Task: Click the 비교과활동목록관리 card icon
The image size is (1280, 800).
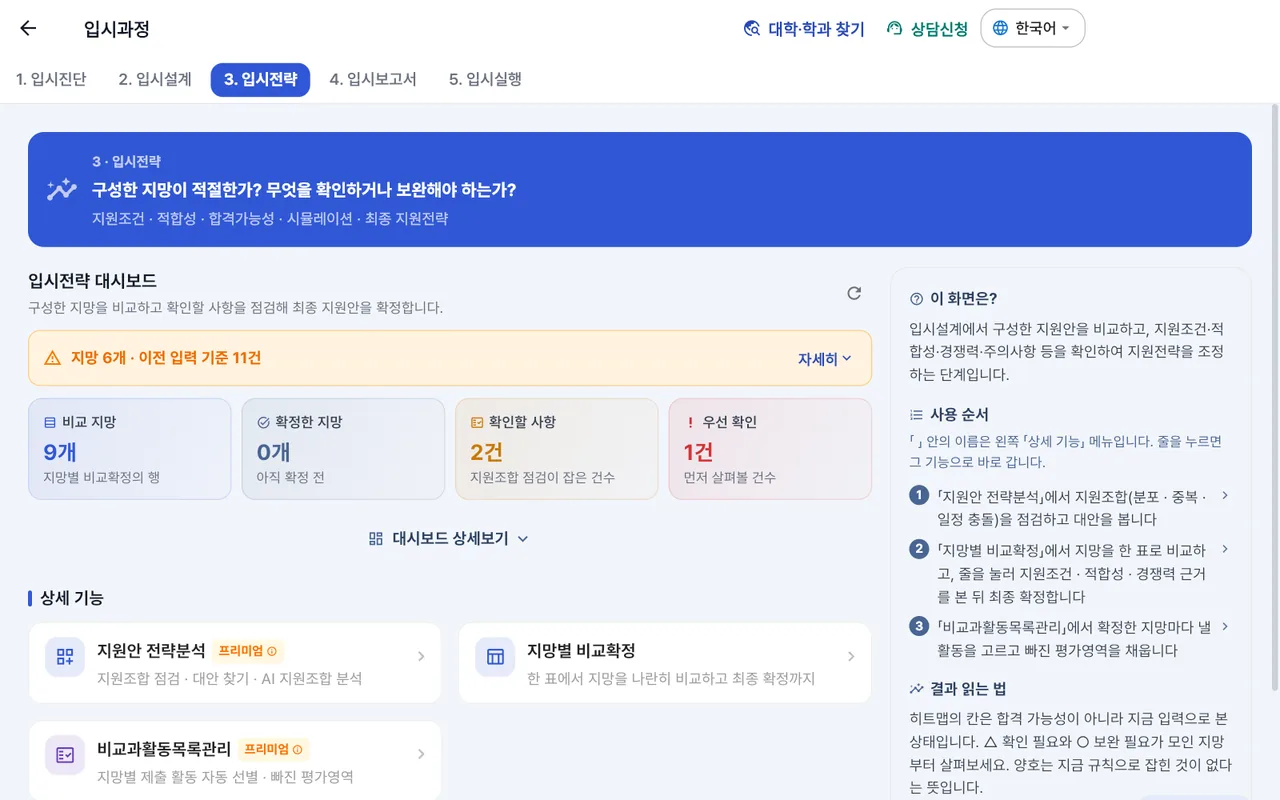Action: coord(65,755)
